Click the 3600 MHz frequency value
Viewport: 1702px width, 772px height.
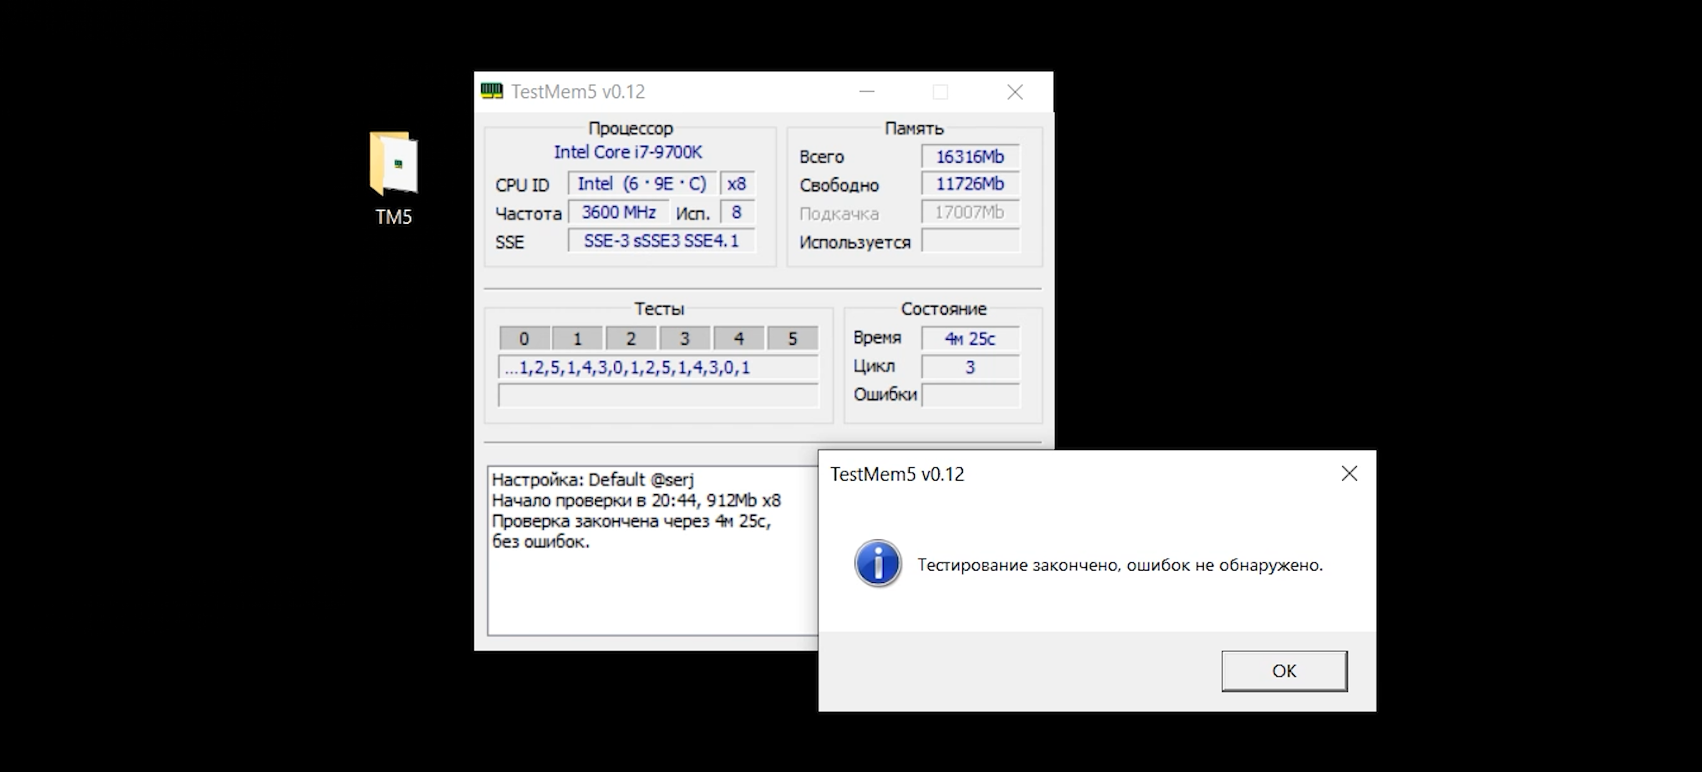[x=619, y=212]
